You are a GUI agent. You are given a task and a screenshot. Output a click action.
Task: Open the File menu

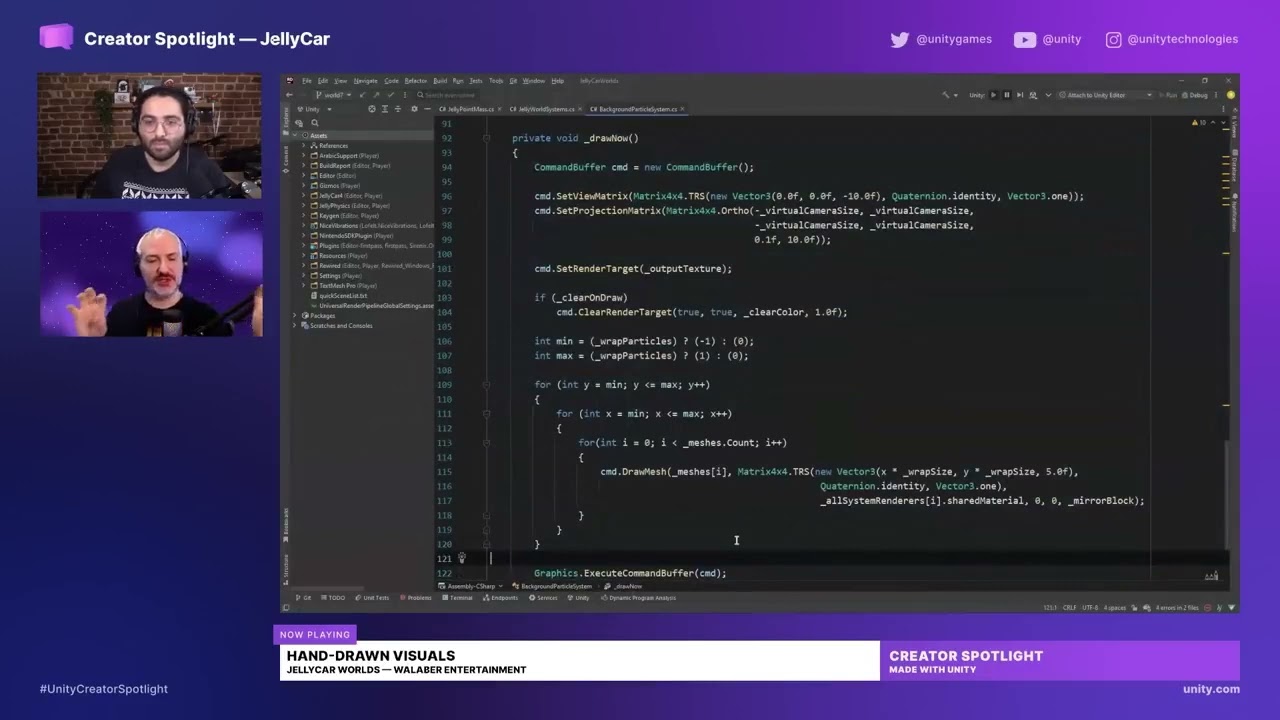point(307,81)
